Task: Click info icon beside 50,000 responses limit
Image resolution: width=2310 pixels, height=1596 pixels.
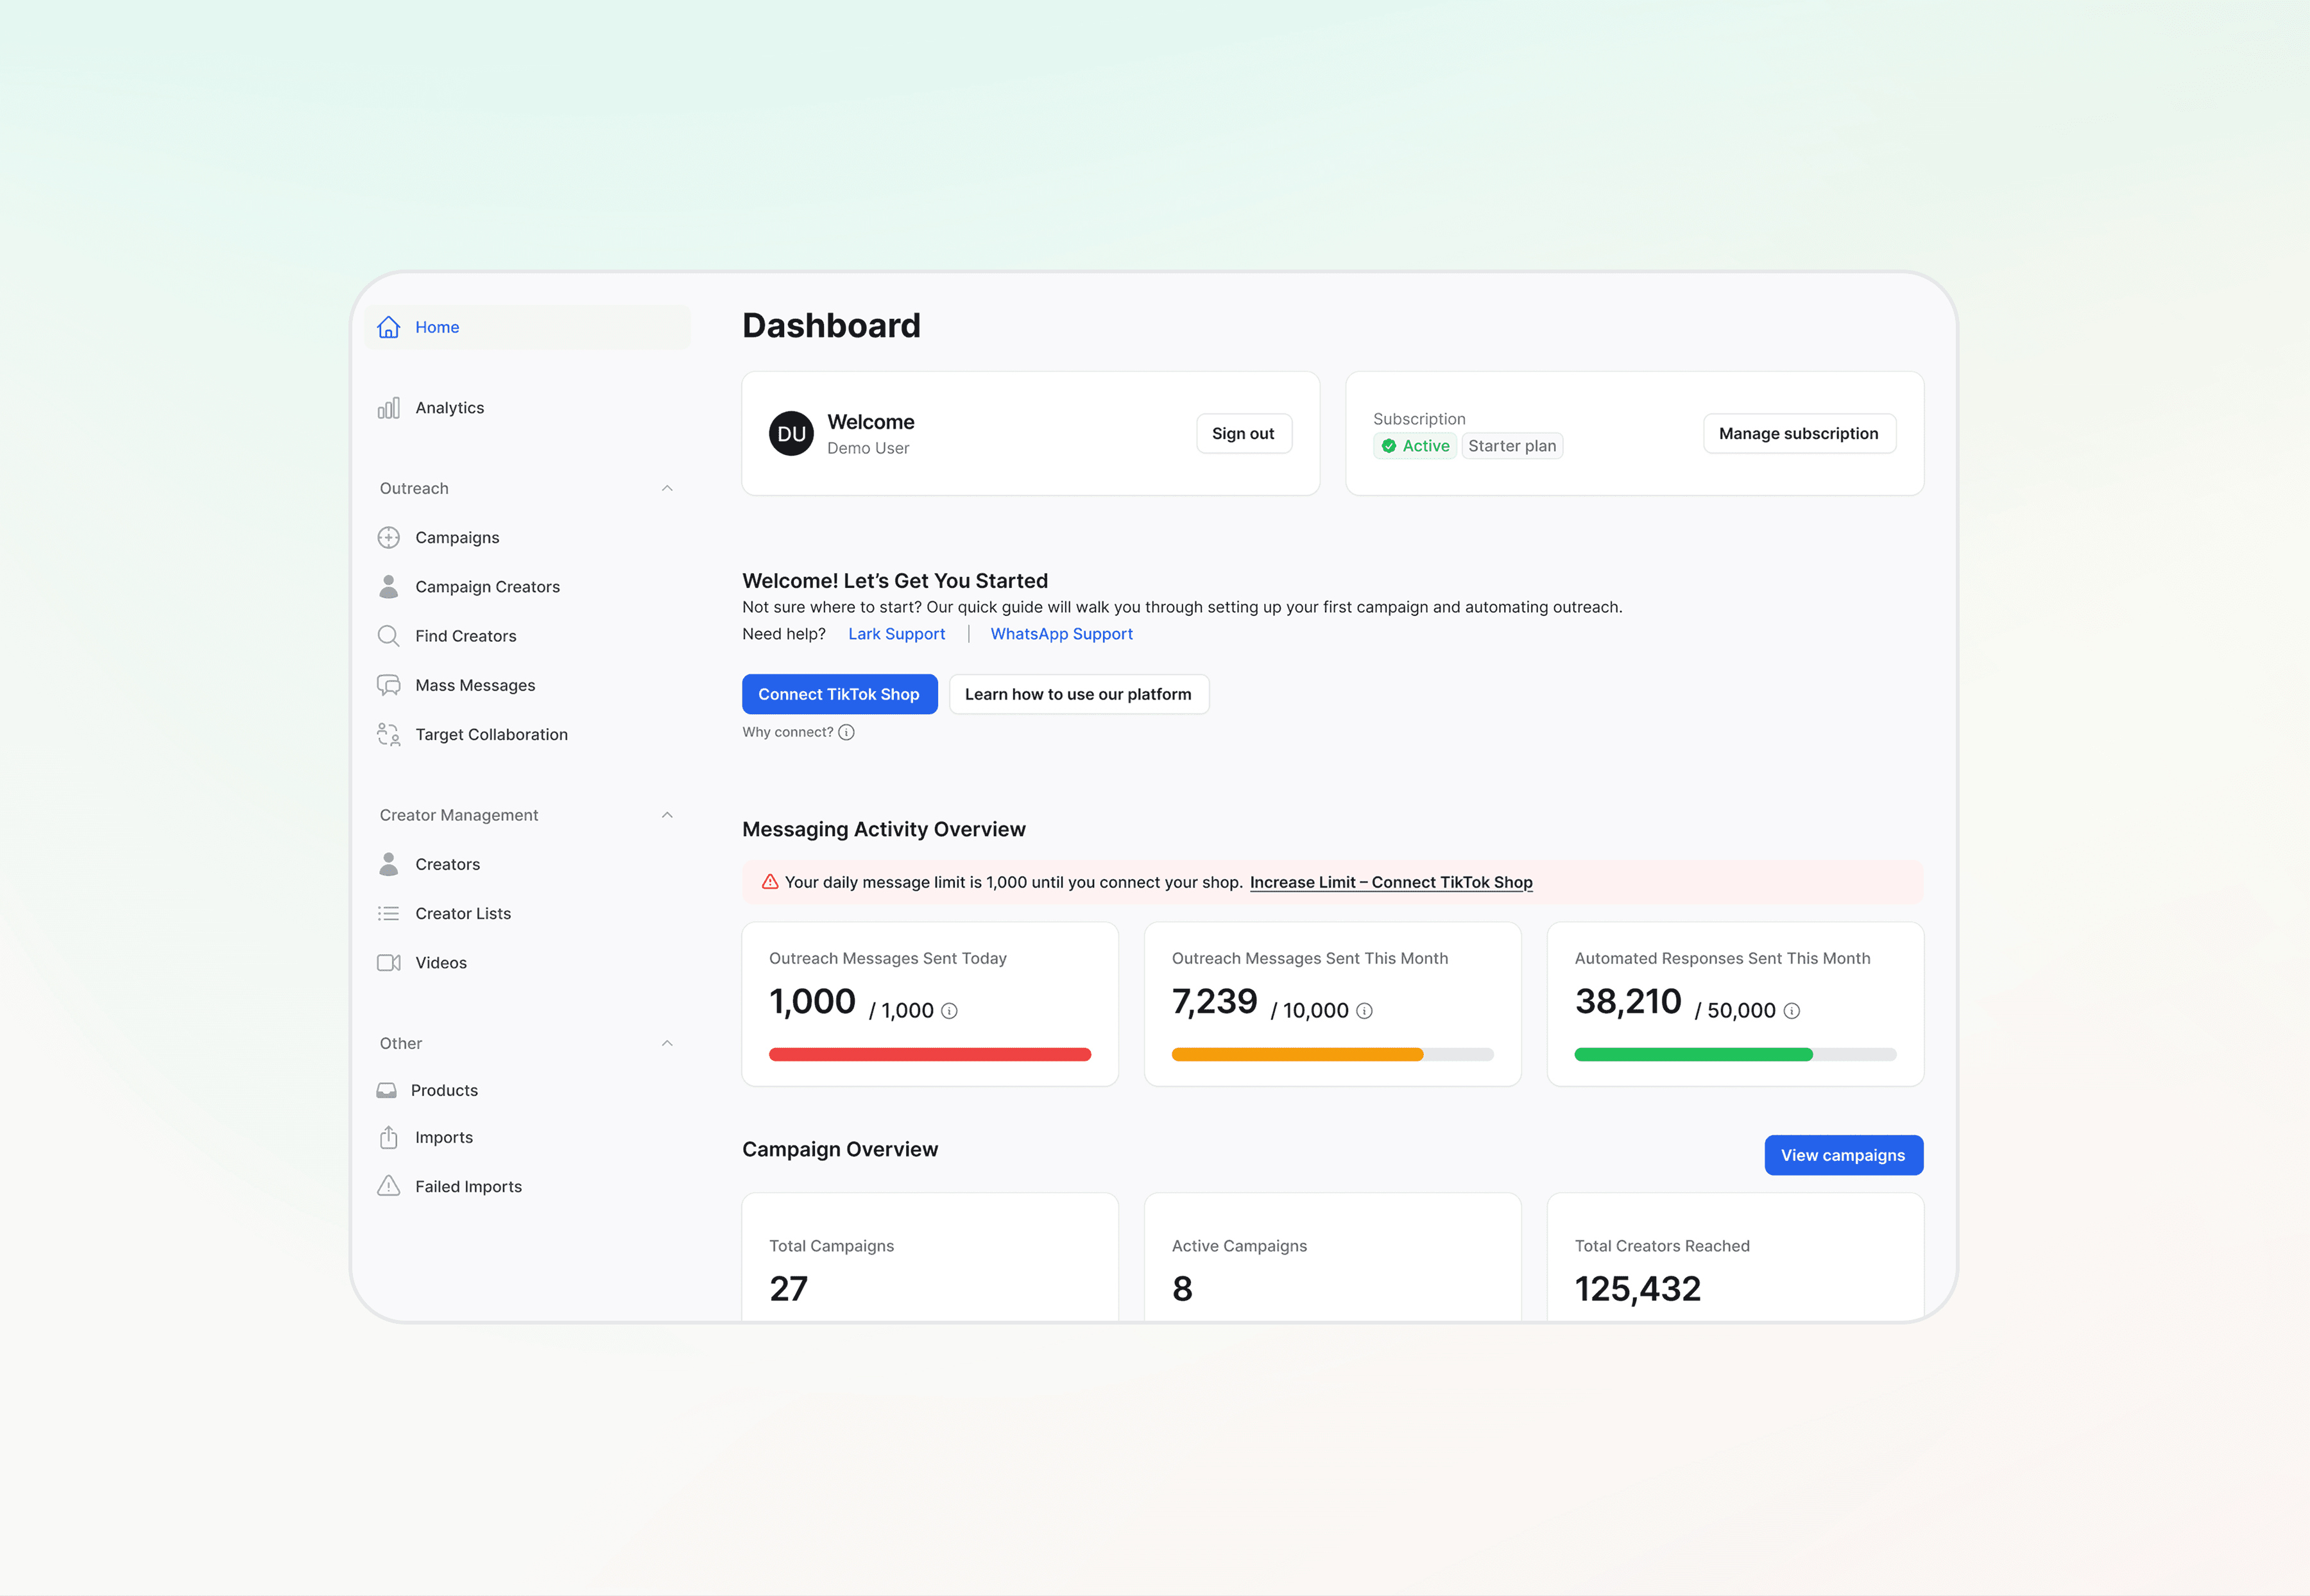Action: [x=1791, y=1011]
